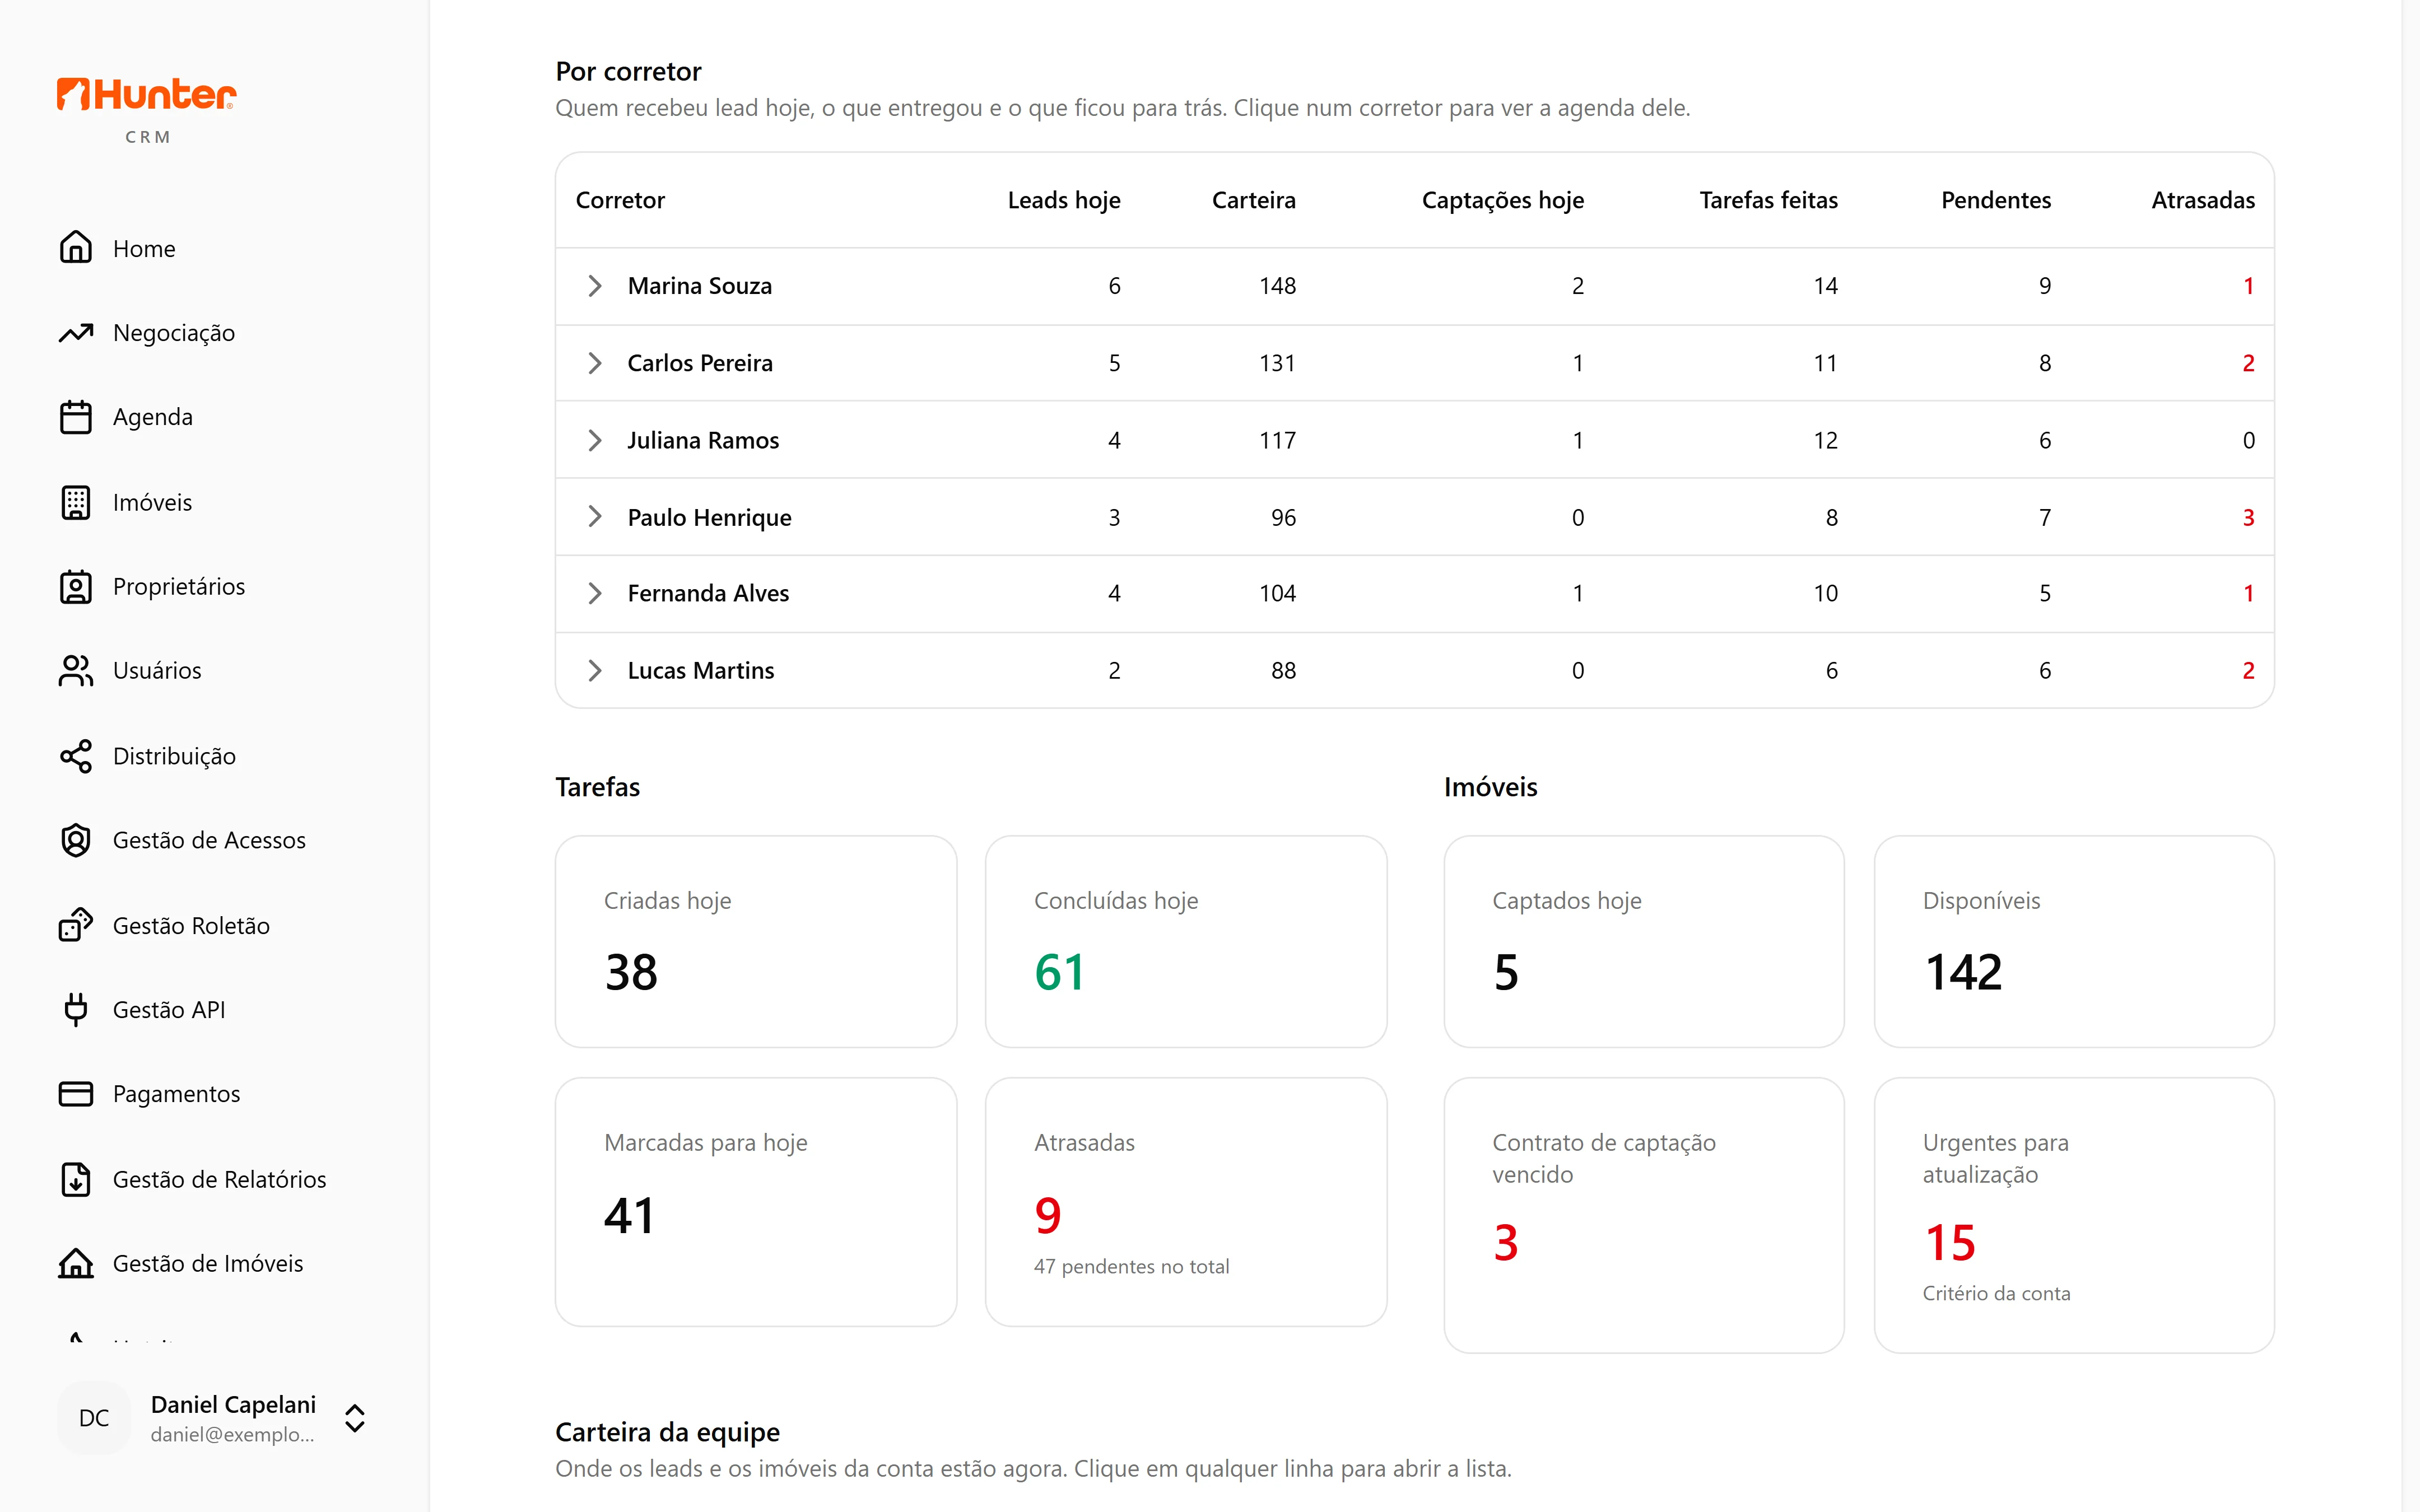2420x1512 pixels.
Task: Click the Carteira column header
Action: pos(1254,200)
